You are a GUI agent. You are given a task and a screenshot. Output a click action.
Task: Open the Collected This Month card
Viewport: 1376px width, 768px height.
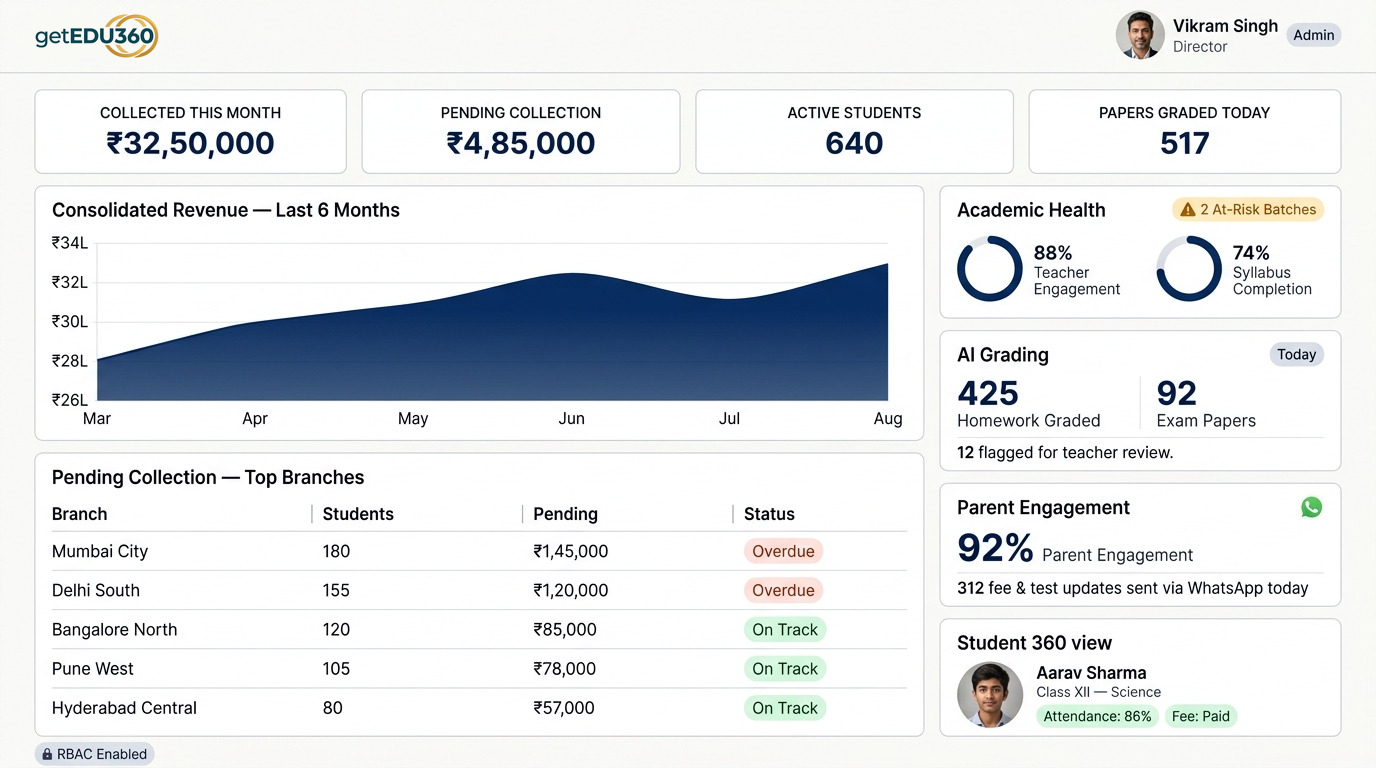click(x=191, y=131)
